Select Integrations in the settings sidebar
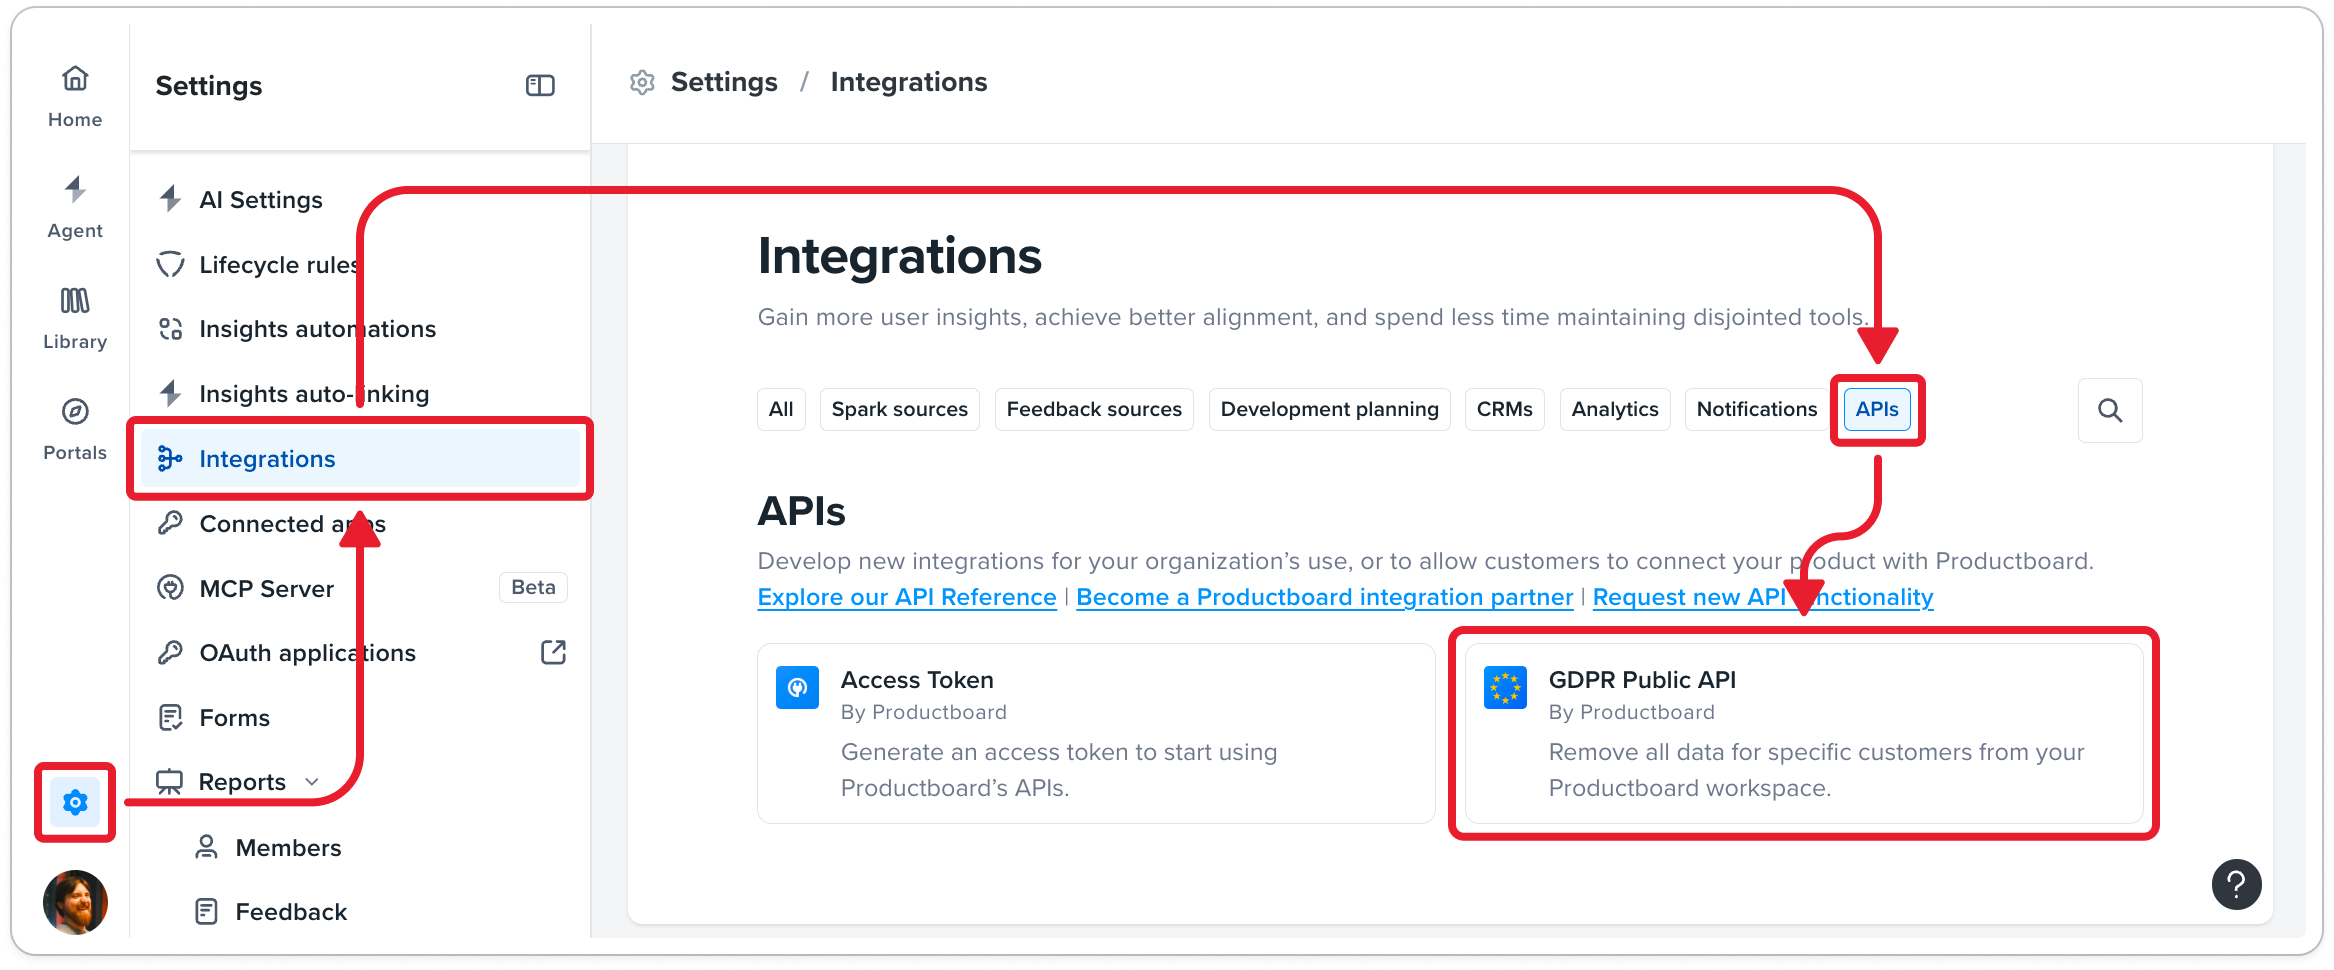Screen dimensions: 2334x970 360,459
